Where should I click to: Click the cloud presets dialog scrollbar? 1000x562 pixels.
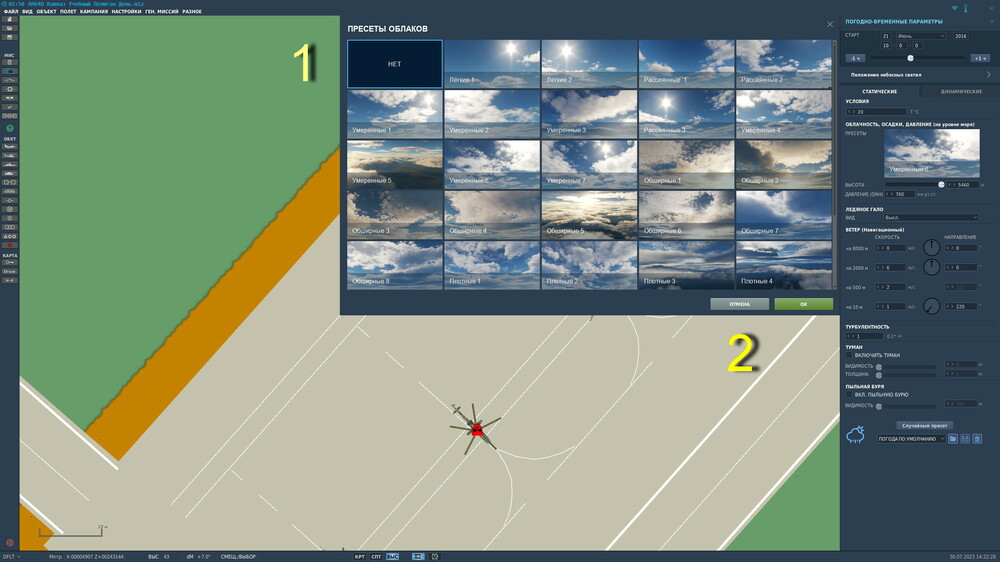(x=834, y=128)
